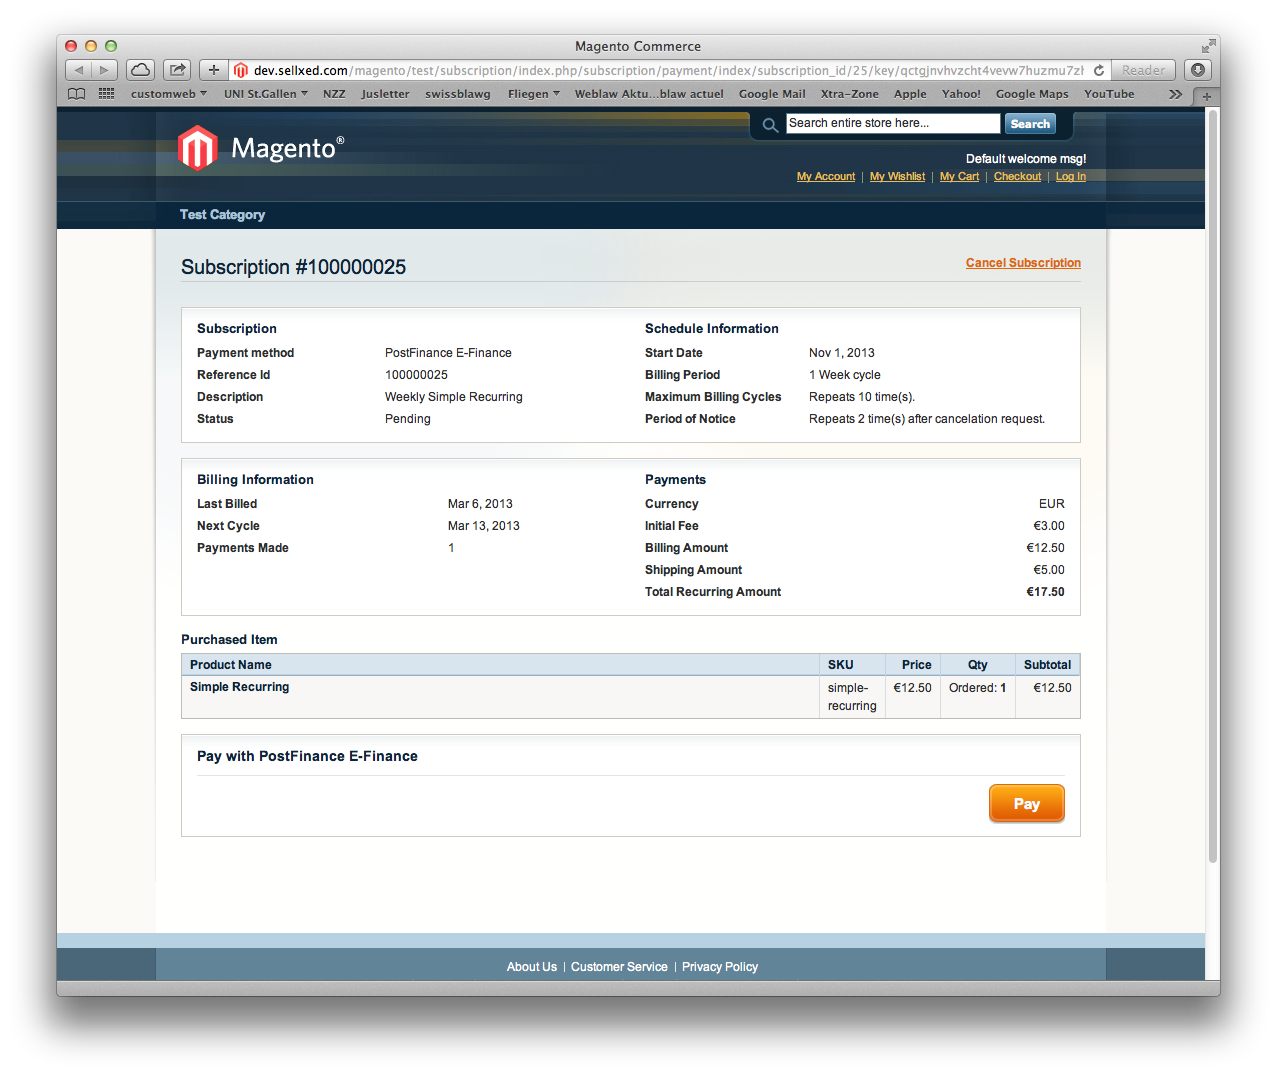Click the page vertical scrollbar

pos(1213,485)
